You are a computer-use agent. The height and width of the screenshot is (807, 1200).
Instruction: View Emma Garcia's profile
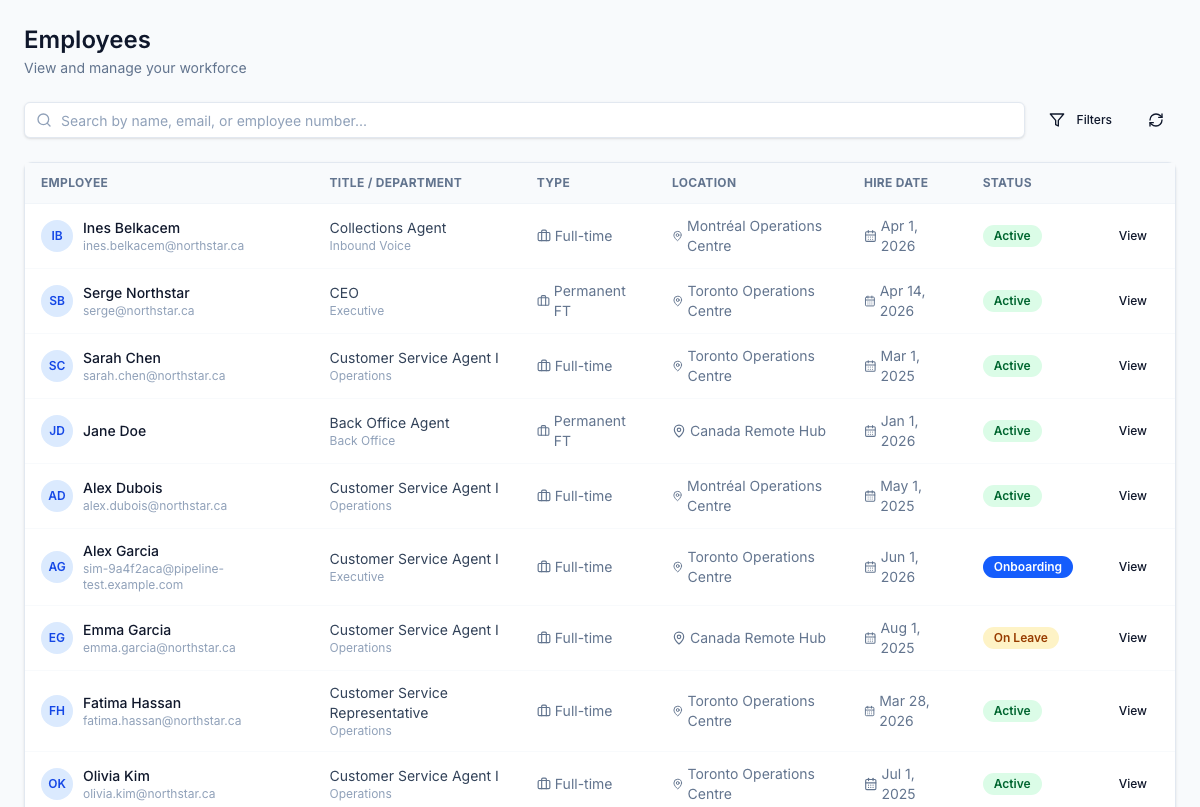point(1132,638)
